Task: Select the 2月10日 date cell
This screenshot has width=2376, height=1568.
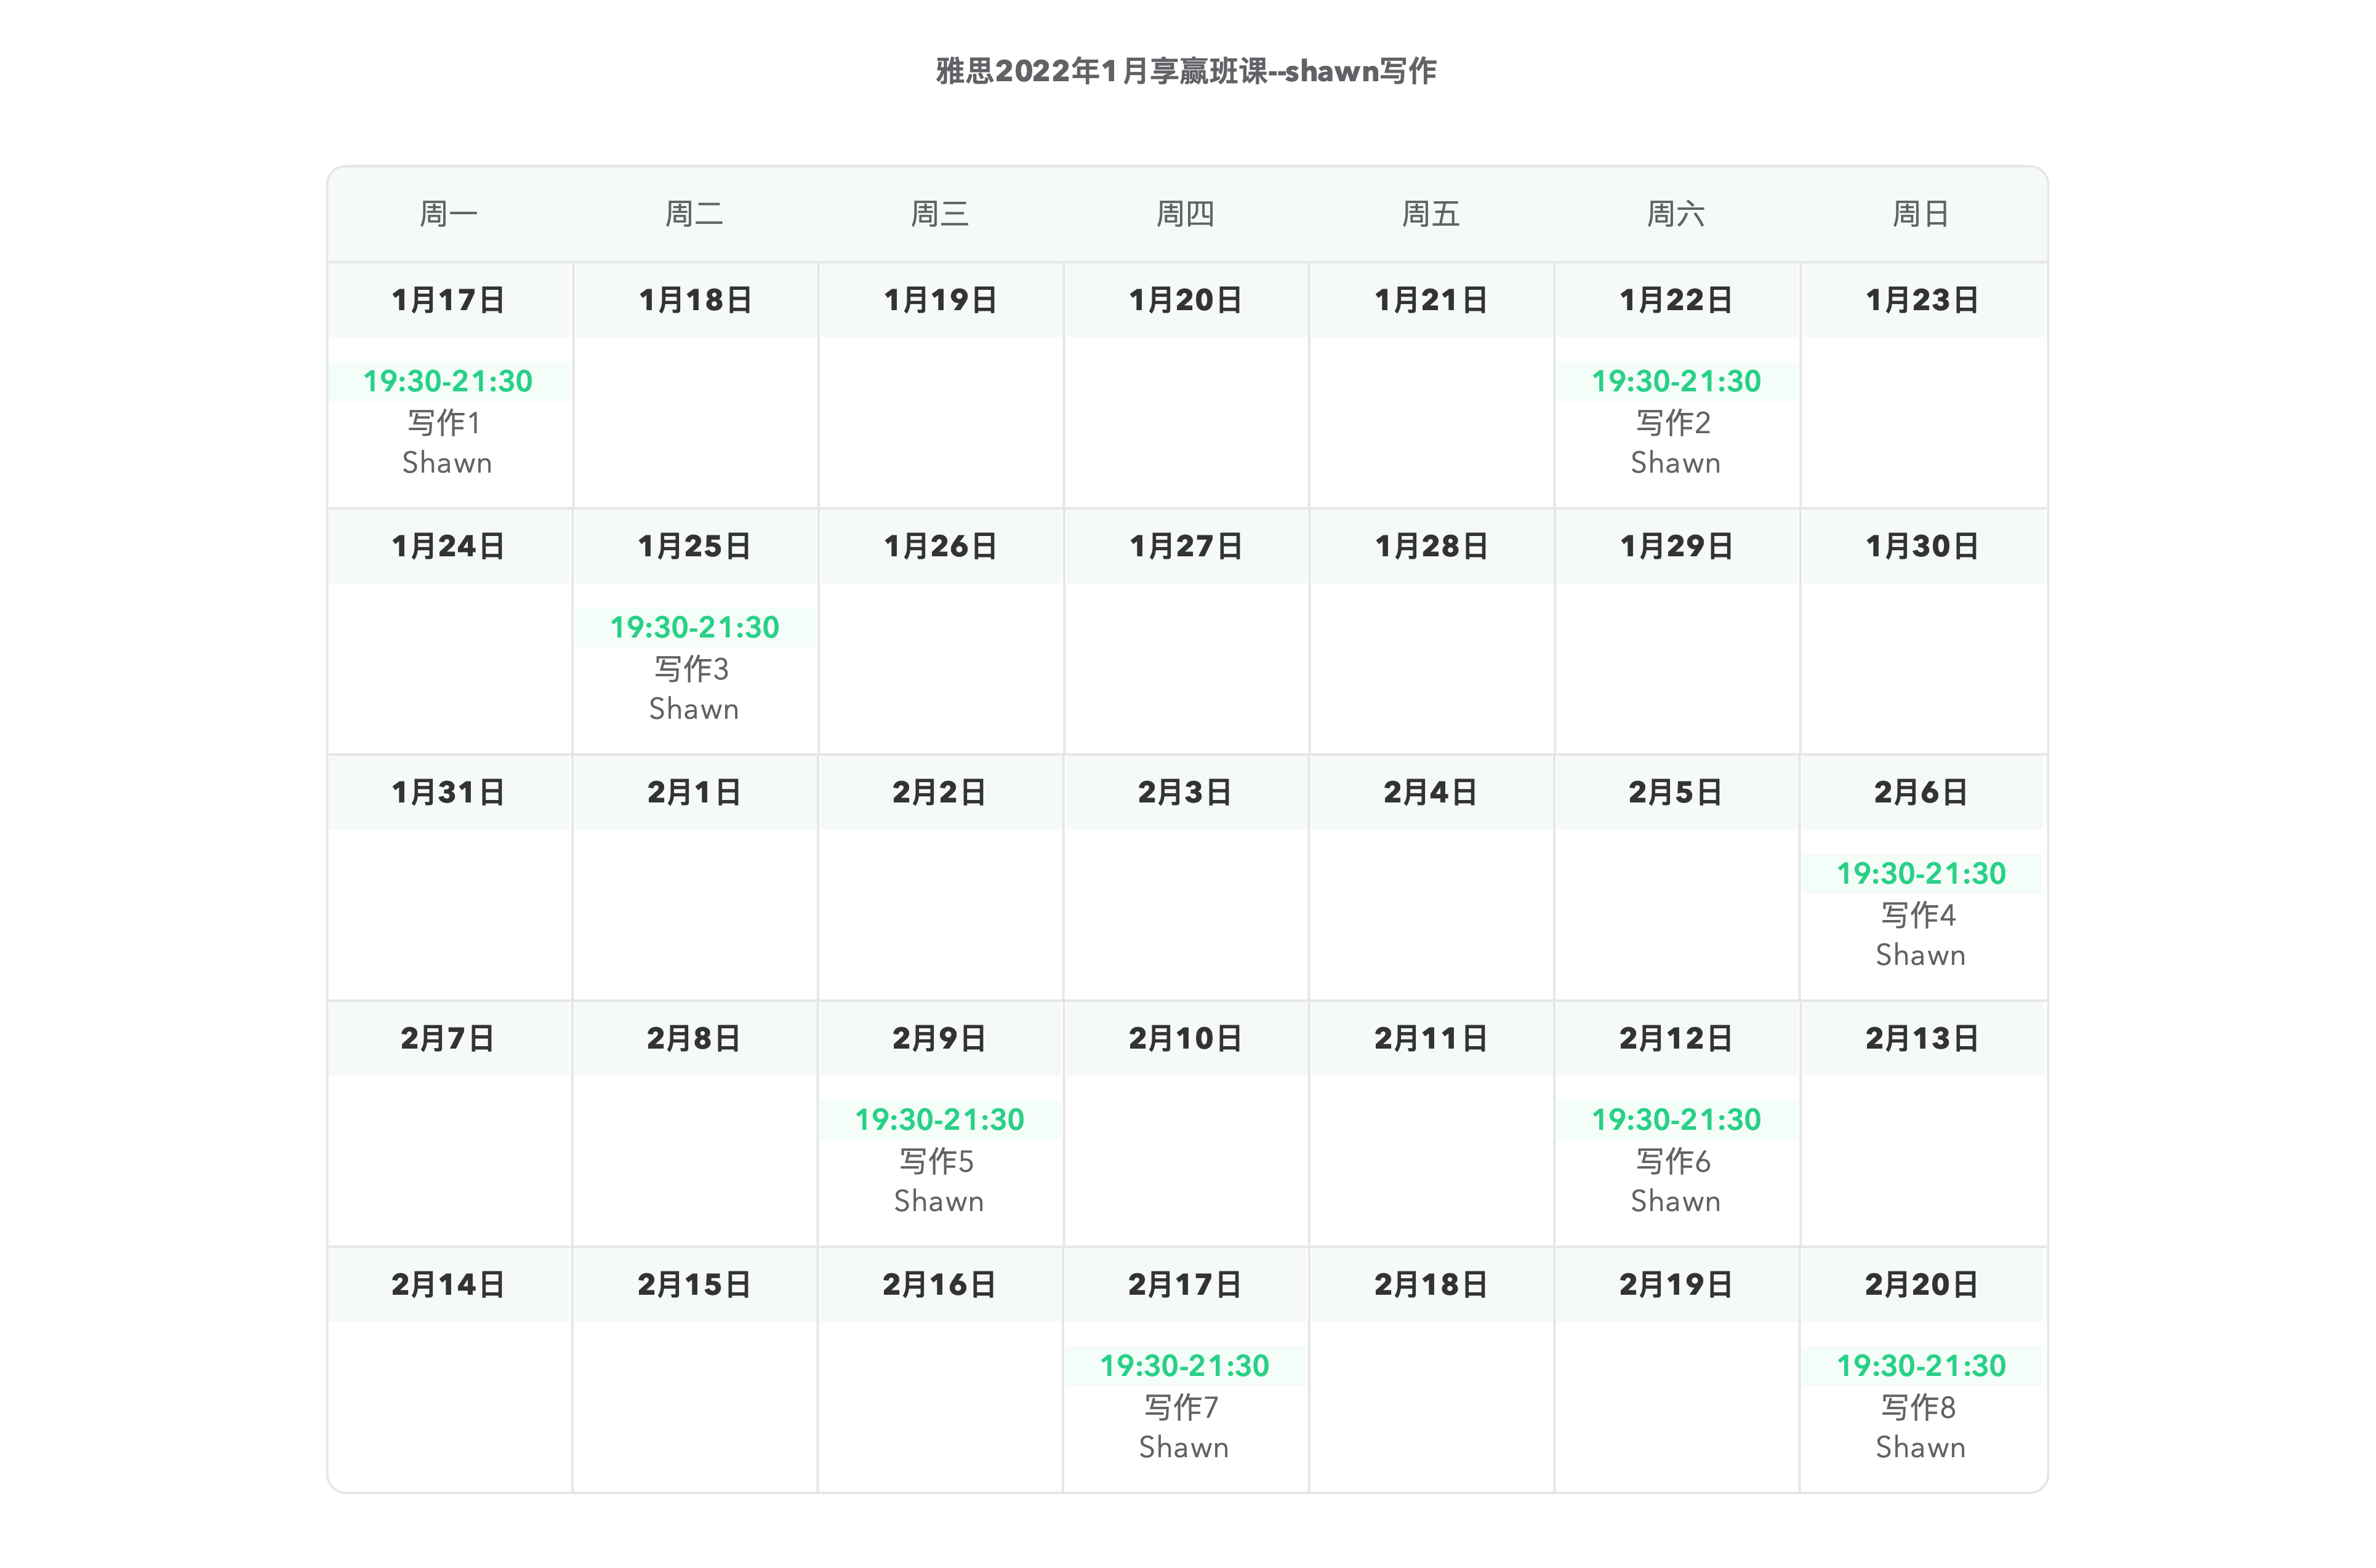Action: point(1186,1039)
